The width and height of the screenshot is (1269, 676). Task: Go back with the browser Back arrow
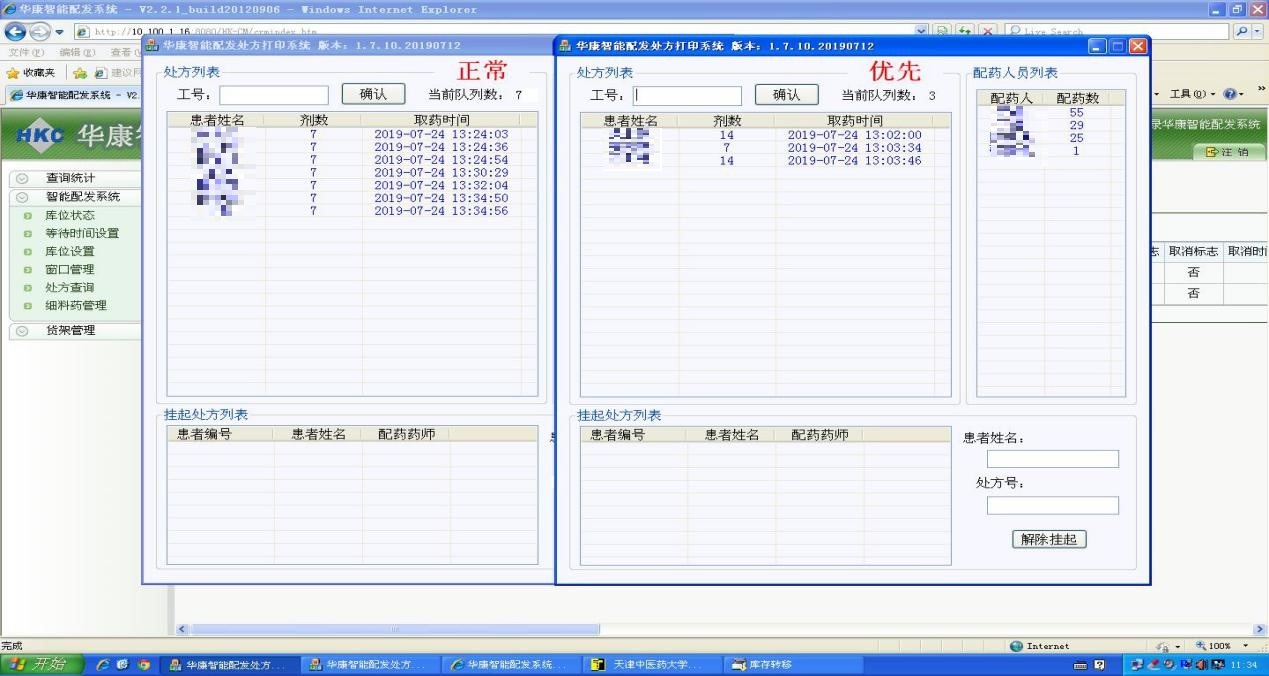pyautogui.click(x=15, y=31)
